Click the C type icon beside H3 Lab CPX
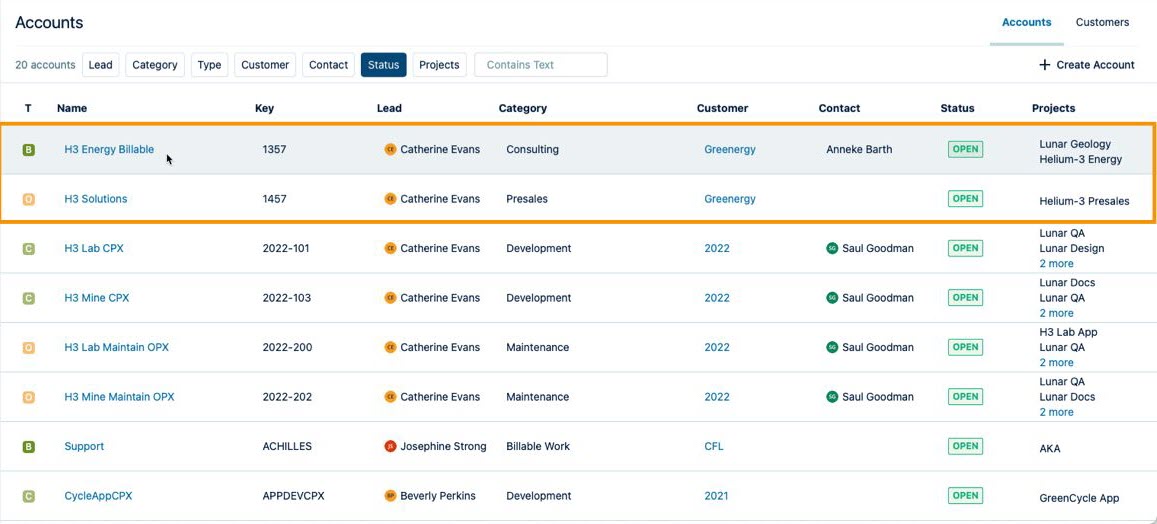Image resolution: width=1157 pixels, height=524 pixels. pos(28,249)
